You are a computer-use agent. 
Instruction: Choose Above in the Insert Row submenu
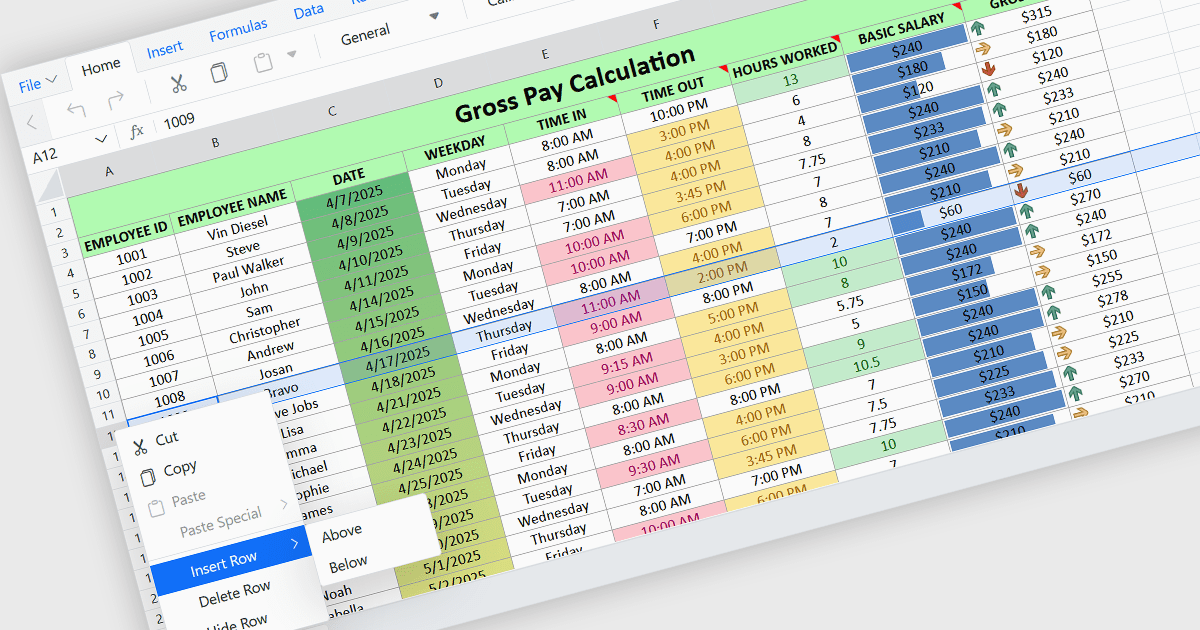click(342, 532)
